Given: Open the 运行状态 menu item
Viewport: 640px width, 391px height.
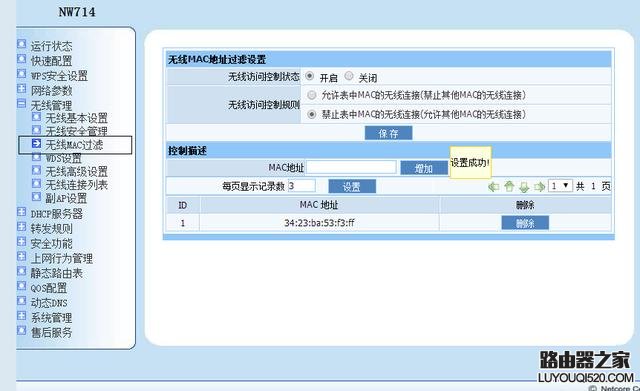Looking at the screenshot, I should pos(51,46).
